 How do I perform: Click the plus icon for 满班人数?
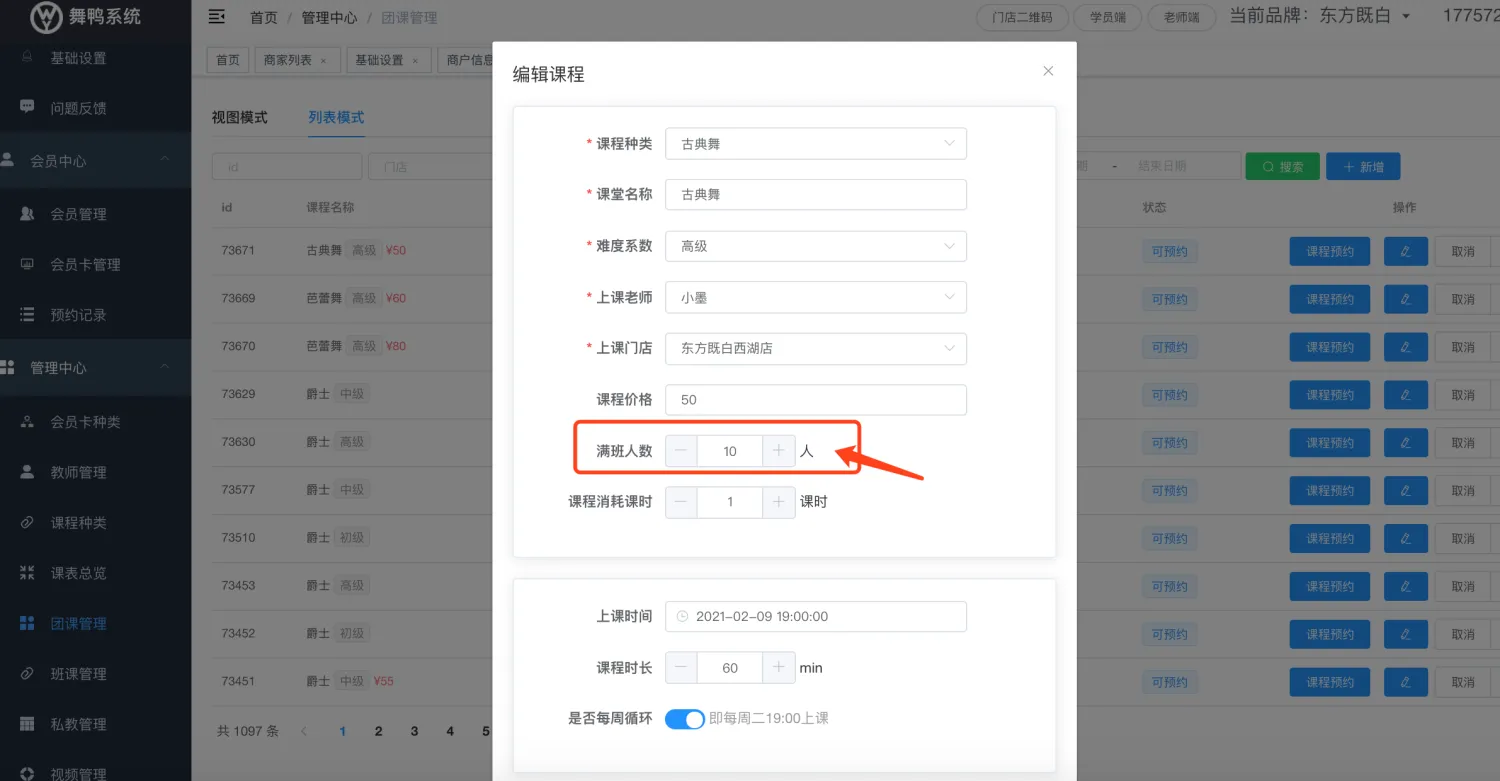(778, 451)
